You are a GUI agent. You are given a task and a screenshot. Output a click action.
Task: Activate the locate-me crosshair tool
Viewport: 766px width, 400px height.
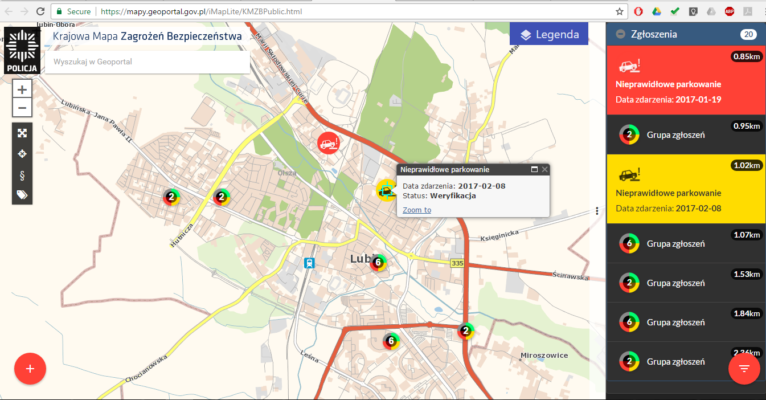(x=22, y=154)
